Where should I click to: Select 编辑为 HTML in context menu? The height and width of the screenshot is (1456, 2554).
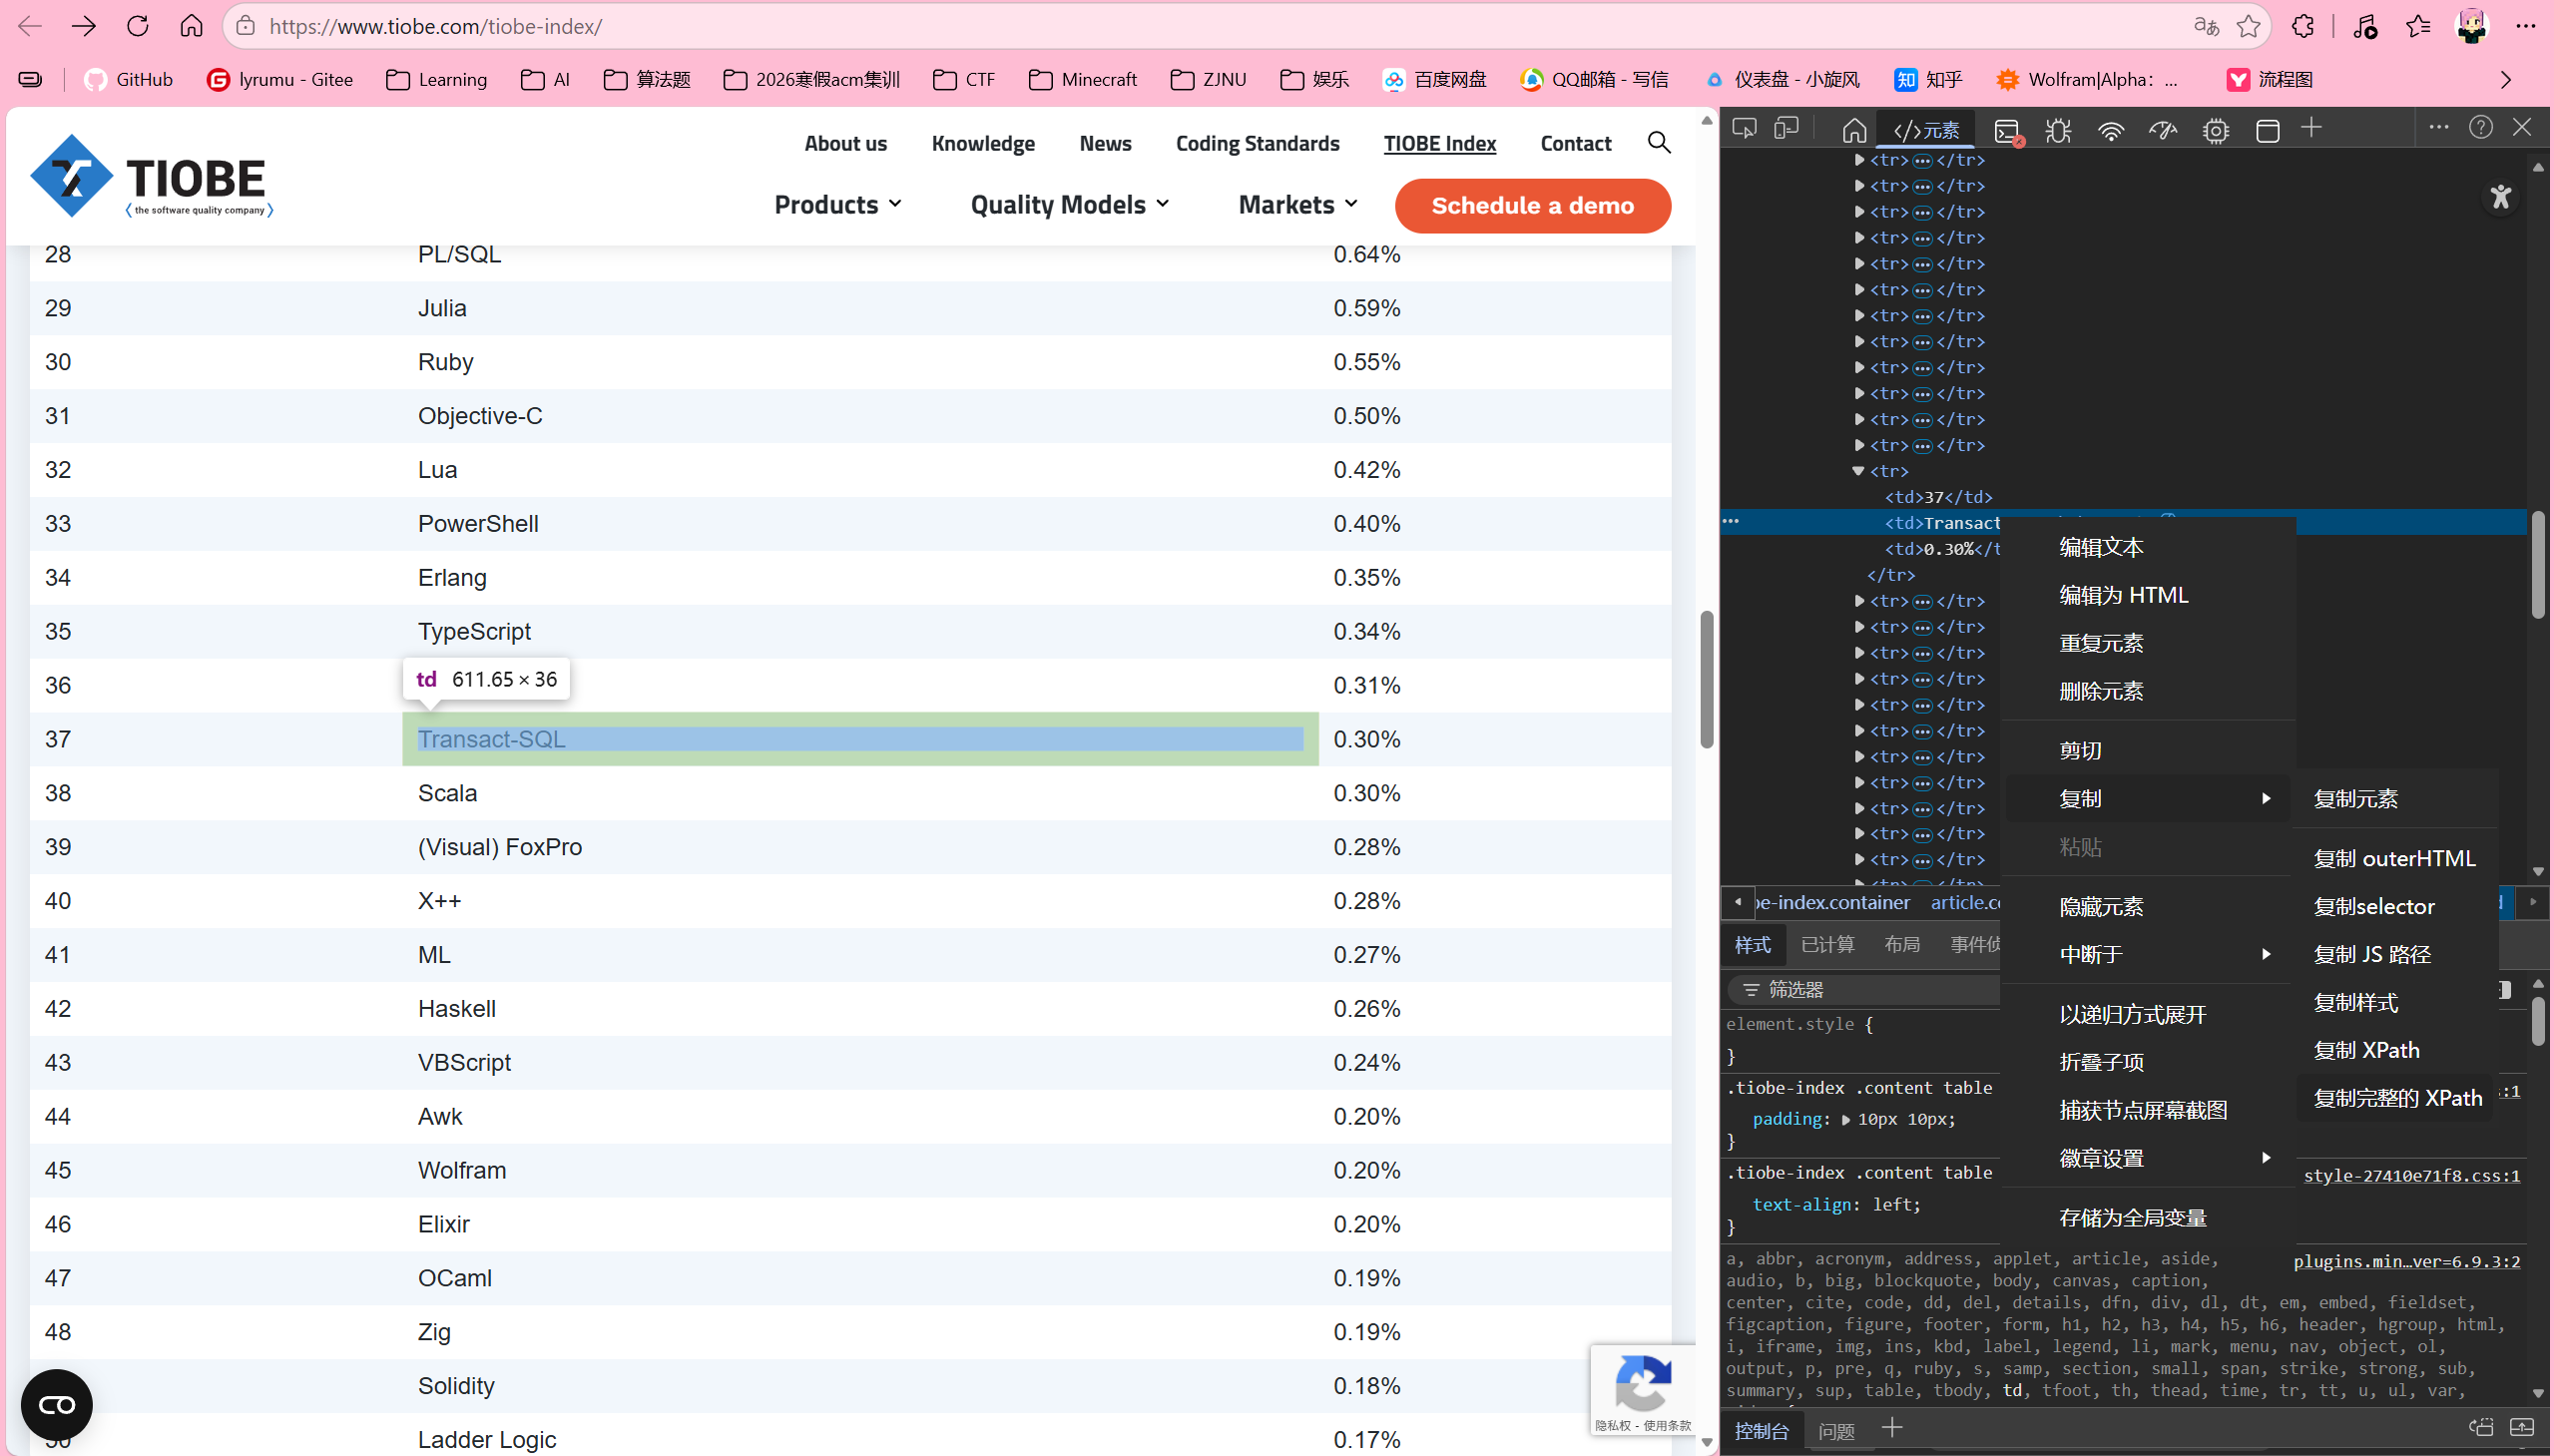click(x=2147, y=595)
